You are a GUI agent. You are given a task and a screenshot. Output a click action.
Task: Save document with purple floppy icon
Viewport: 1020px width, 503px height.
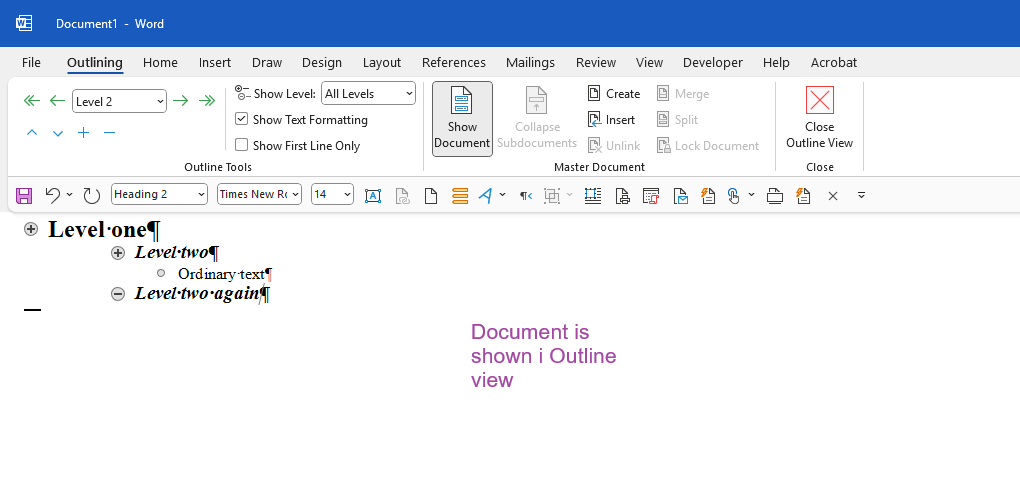[x=24, y=195]
